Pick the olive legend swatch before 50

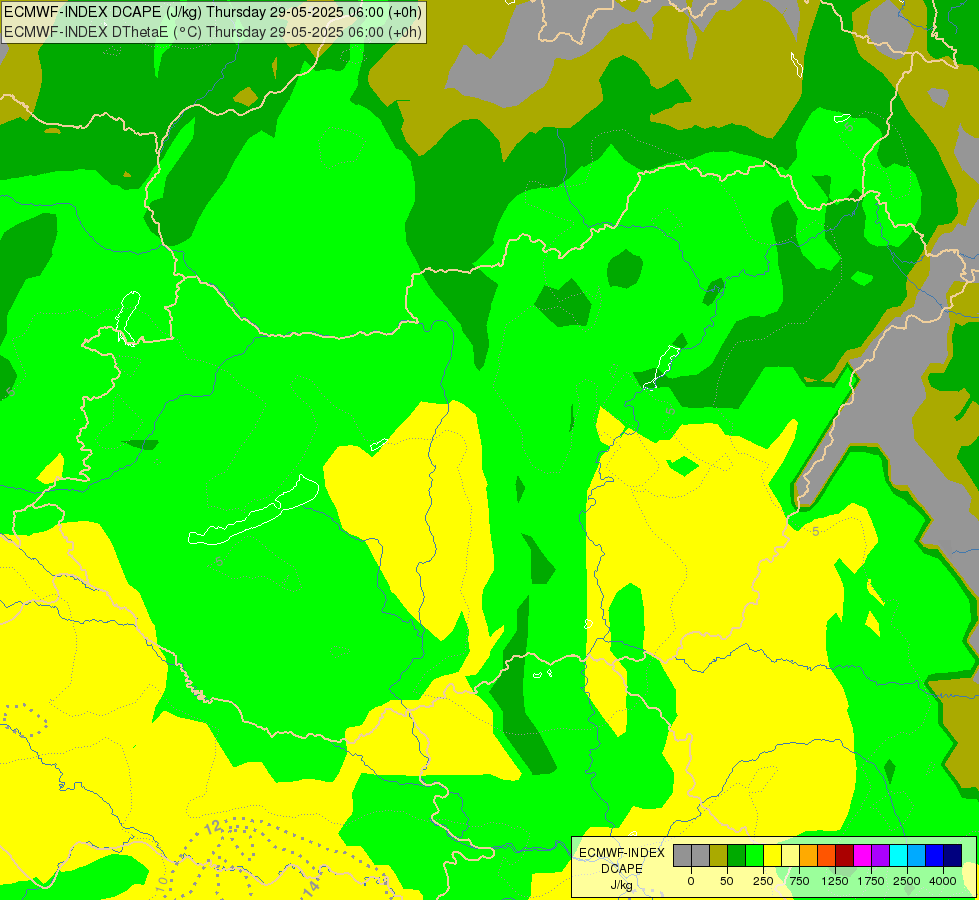click(718, 855)
